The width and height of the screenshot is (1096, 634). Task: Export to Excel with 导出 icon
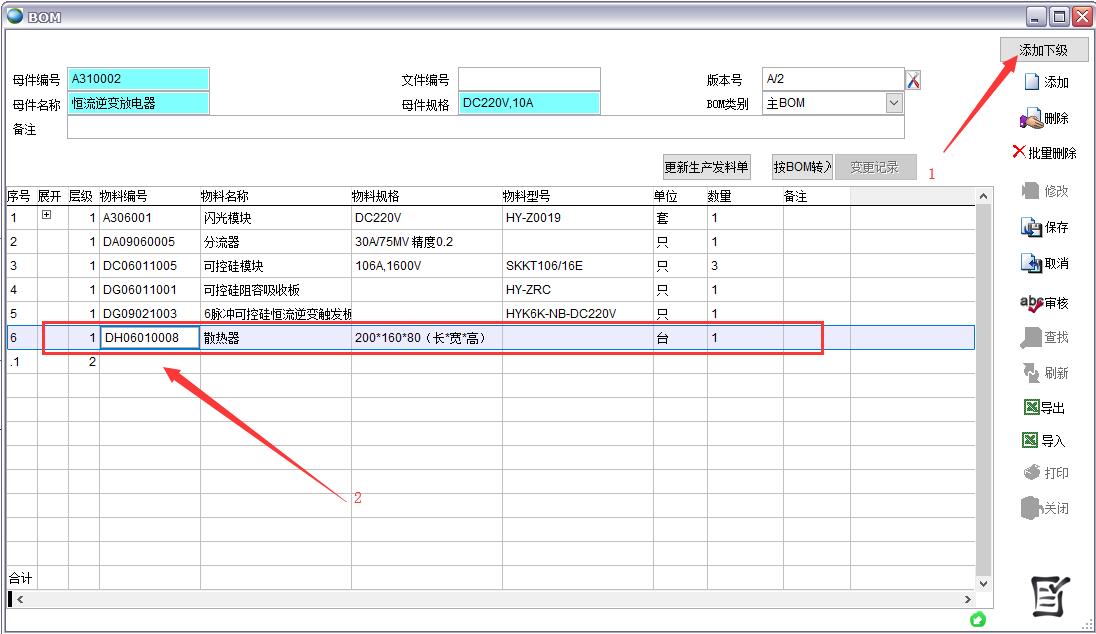pyautogui.click(x=1031, y=407)
